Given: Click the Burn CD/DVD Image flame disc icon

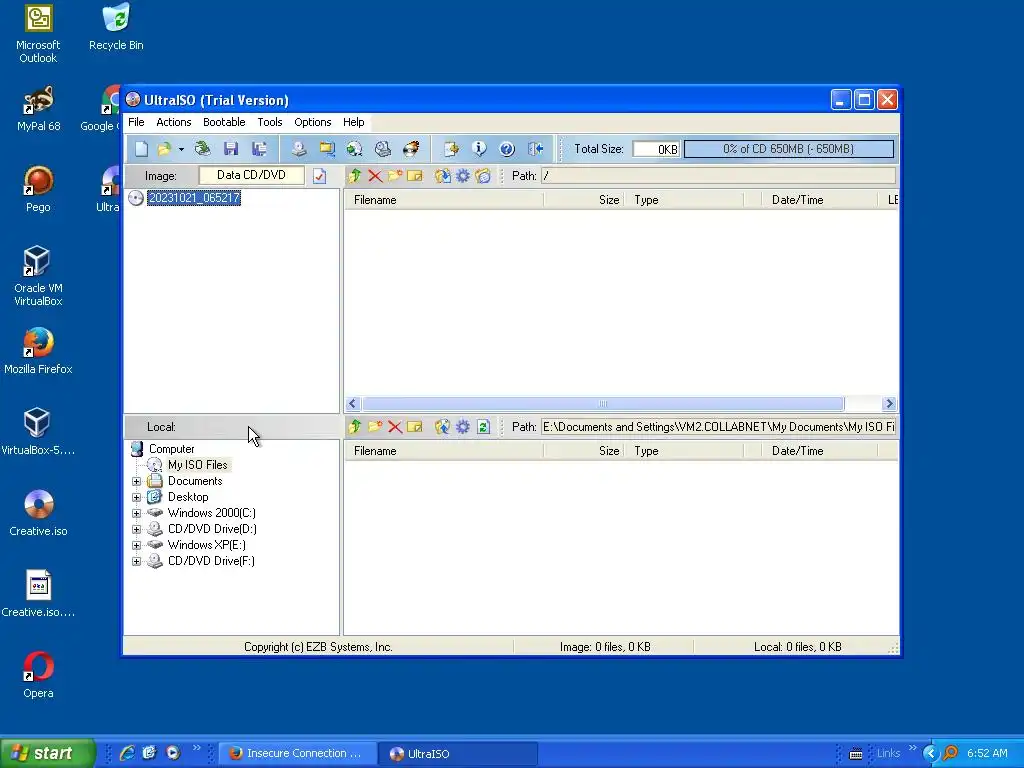Looking at the screenshot, I should point(411,149).
